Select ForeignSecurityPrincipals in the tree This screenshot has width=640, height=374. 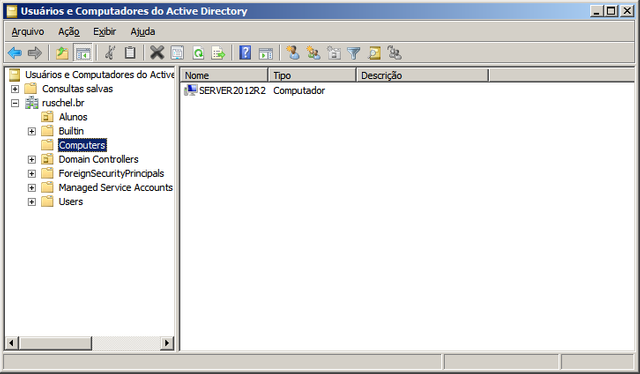tap(111, 174)
